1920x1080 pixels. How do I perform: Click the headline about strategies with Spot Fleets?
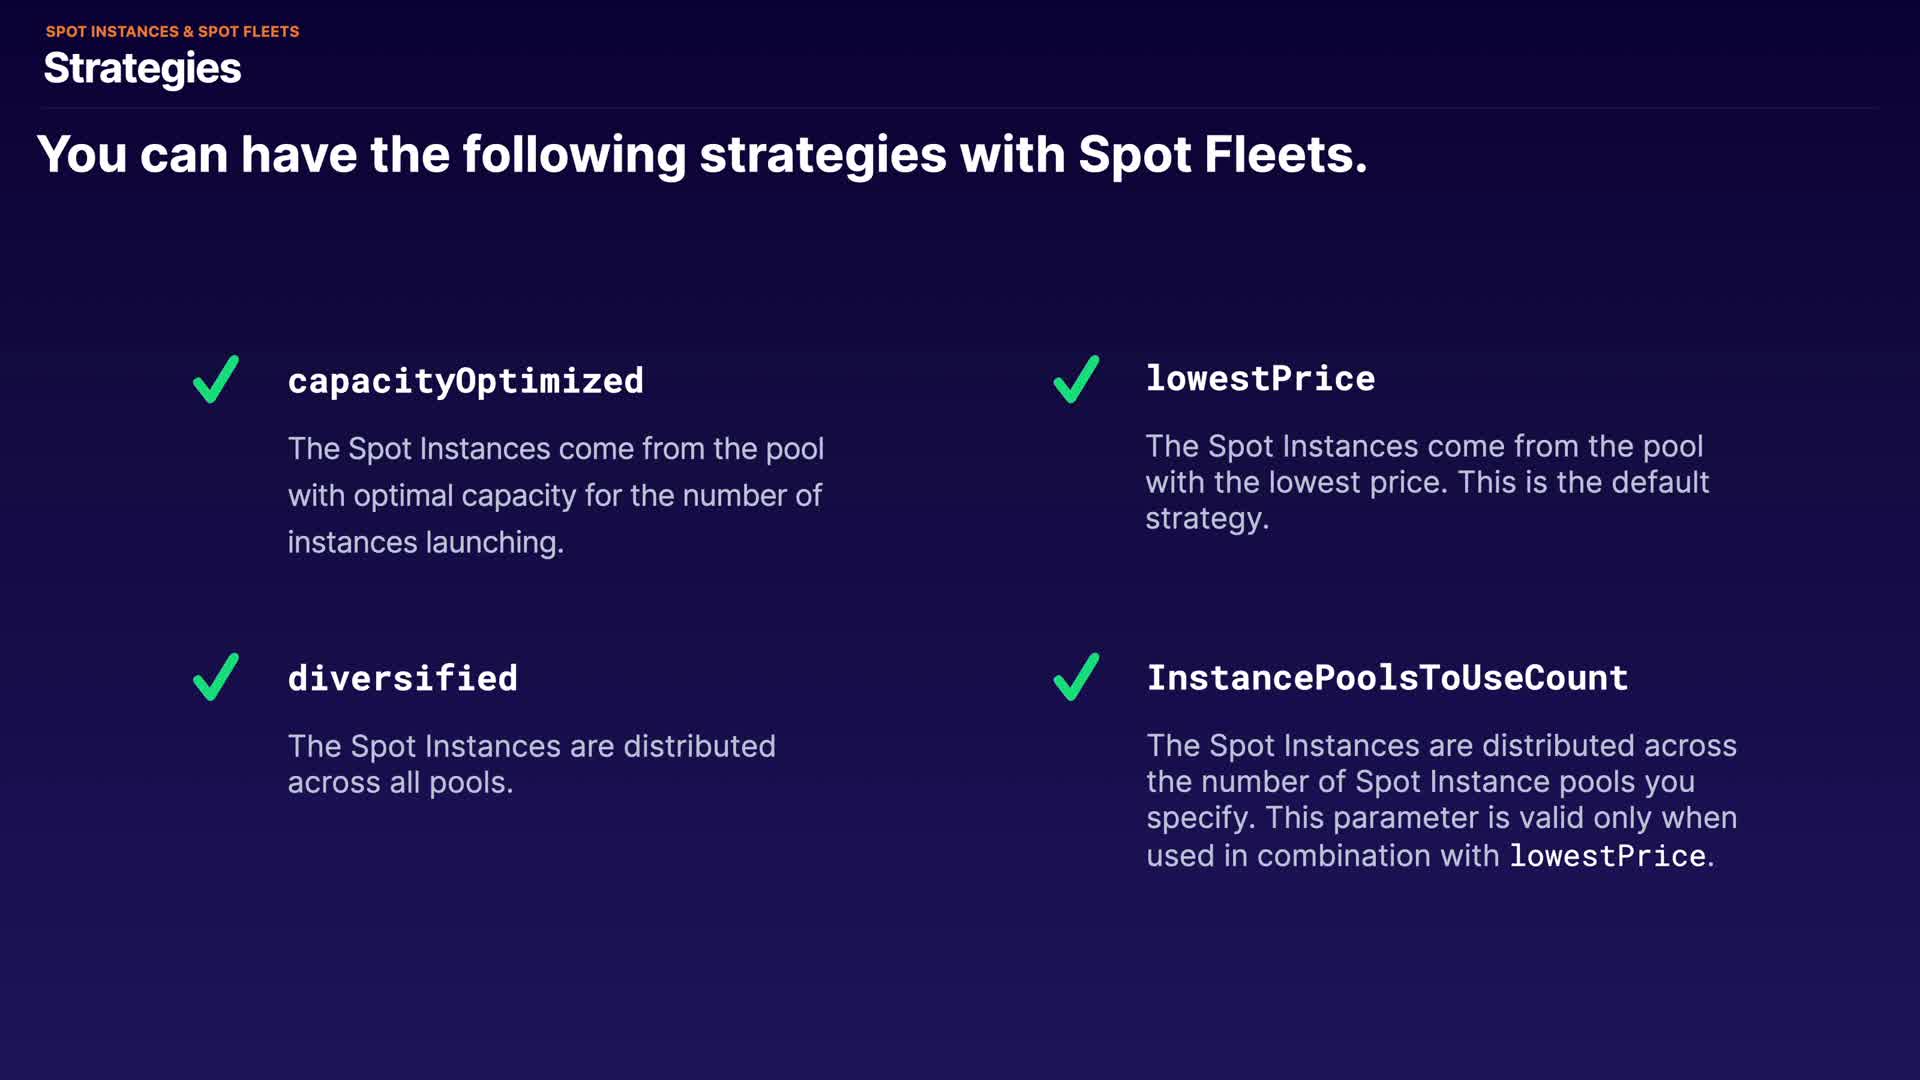coord(702,155)
